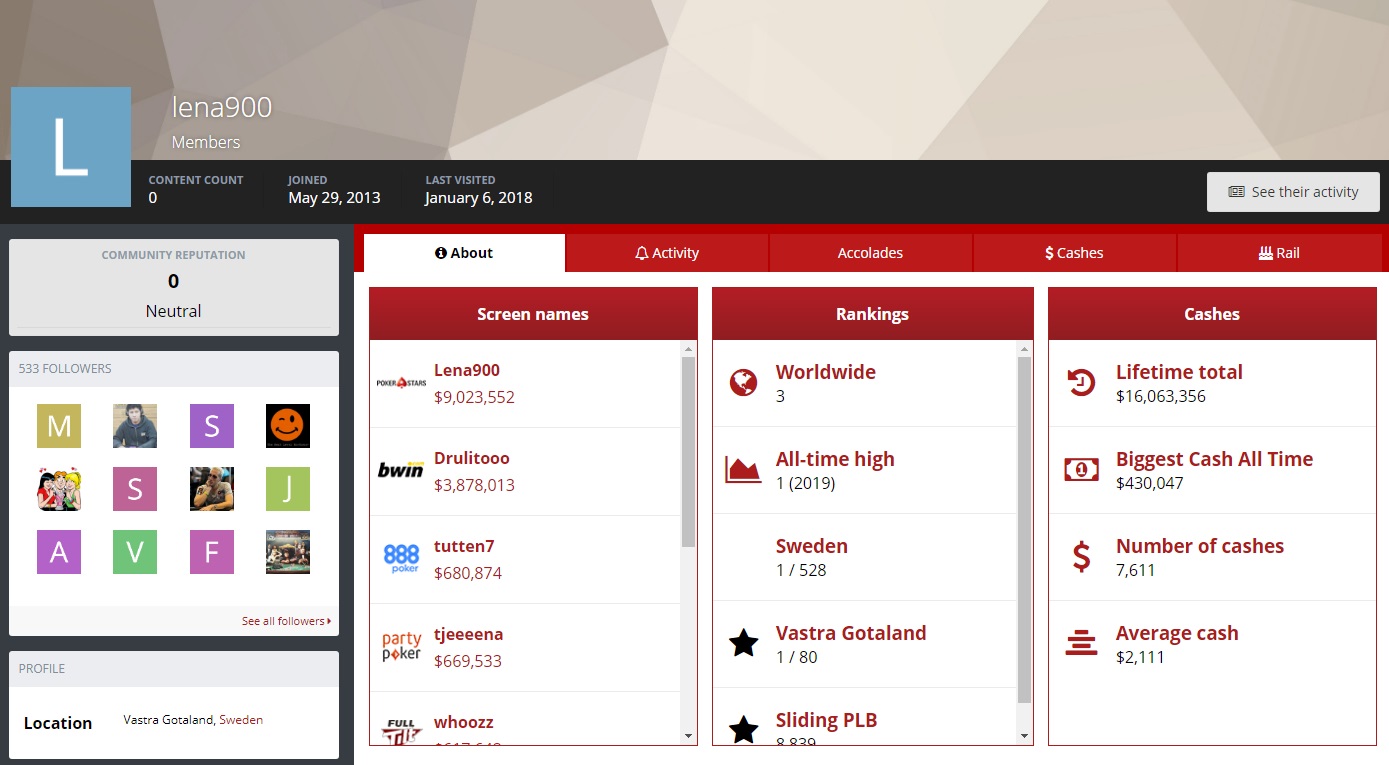Open the Drulitooo screen name link
The width and height of the screenshot is (1389, 765).
click(471, 458)
